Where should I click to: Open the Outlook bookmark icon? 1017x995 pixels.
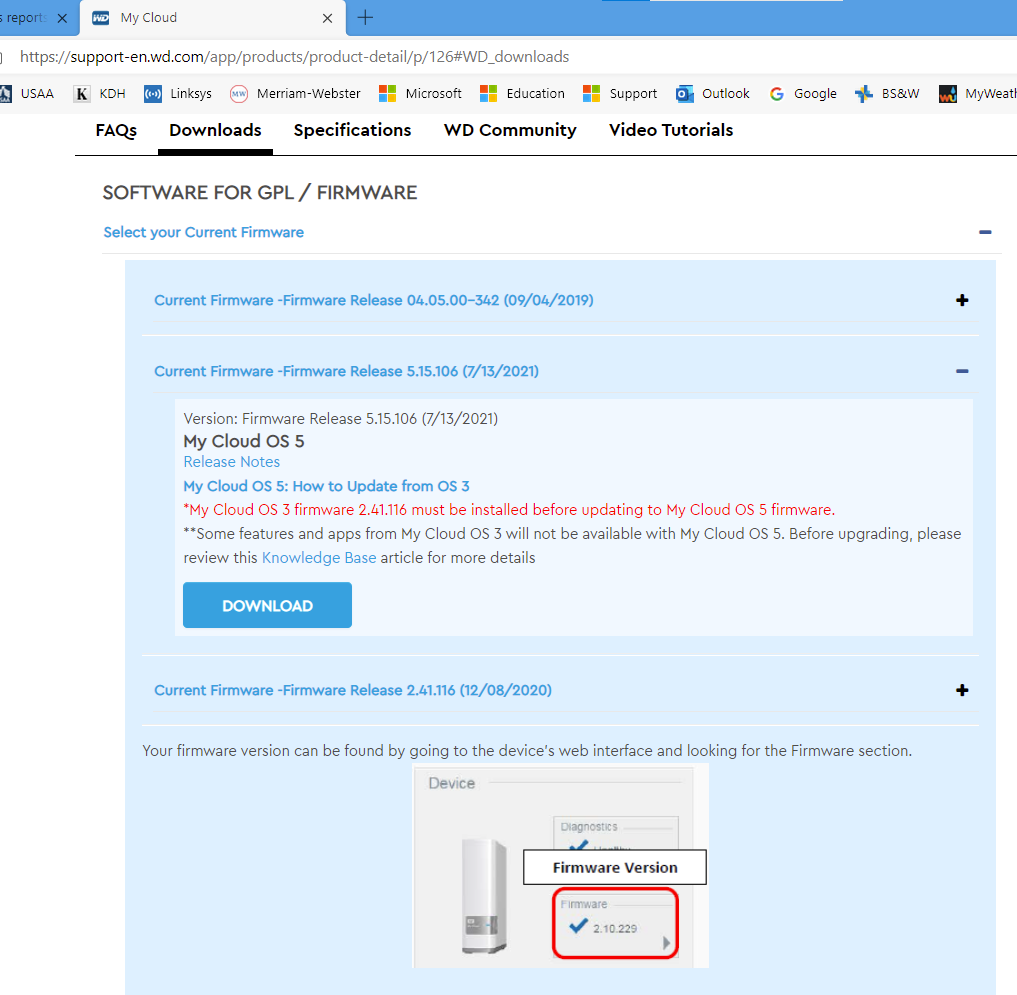pos(684,94)
